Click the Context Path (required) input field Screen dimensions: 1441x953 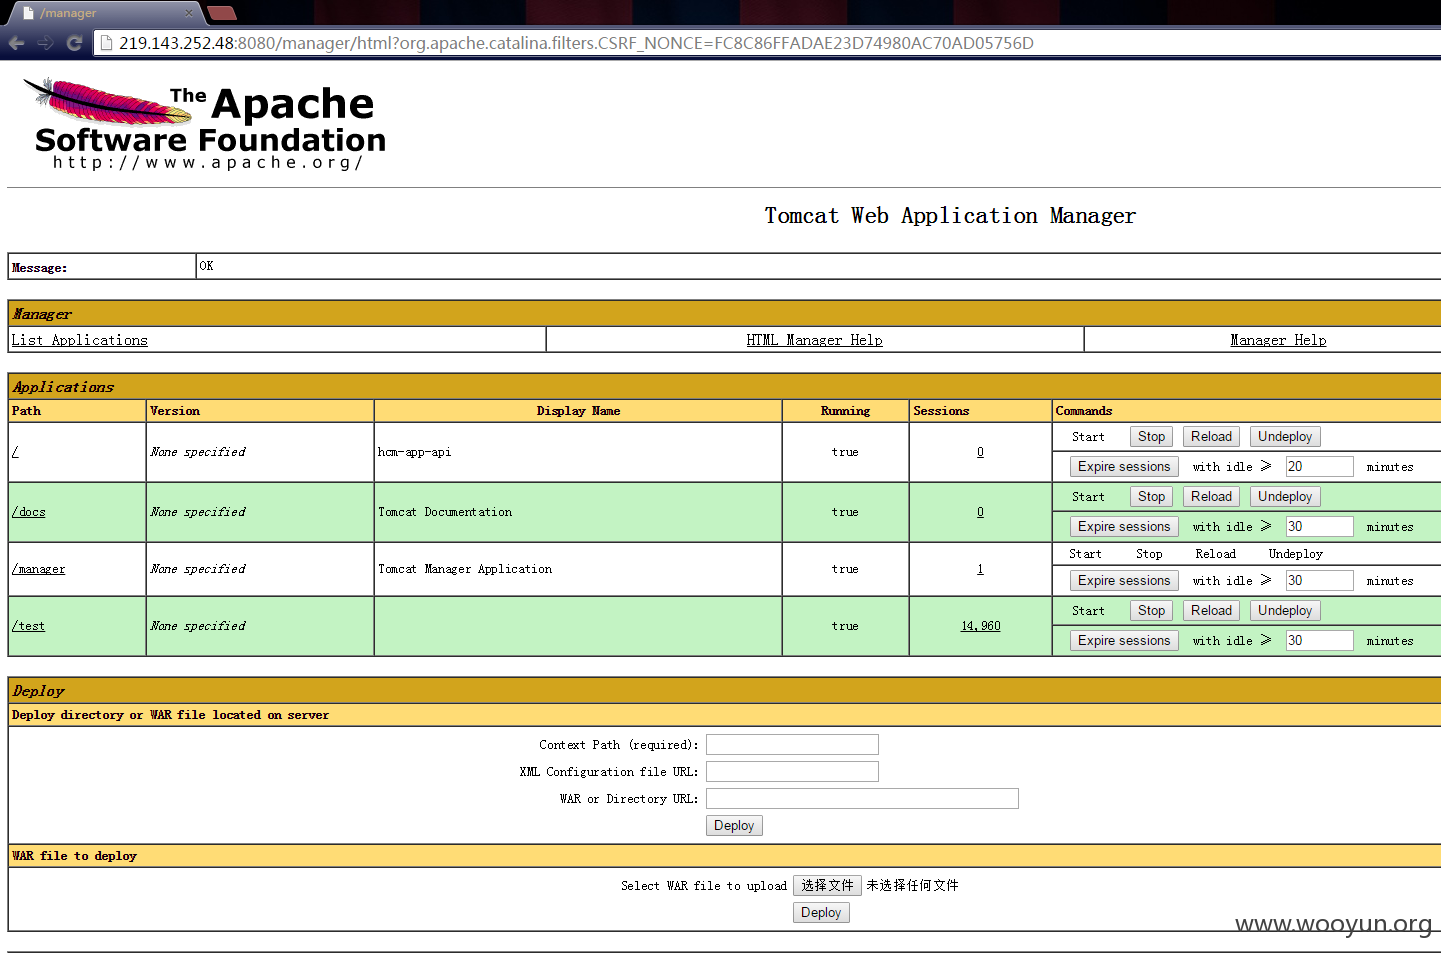[792, 745]
